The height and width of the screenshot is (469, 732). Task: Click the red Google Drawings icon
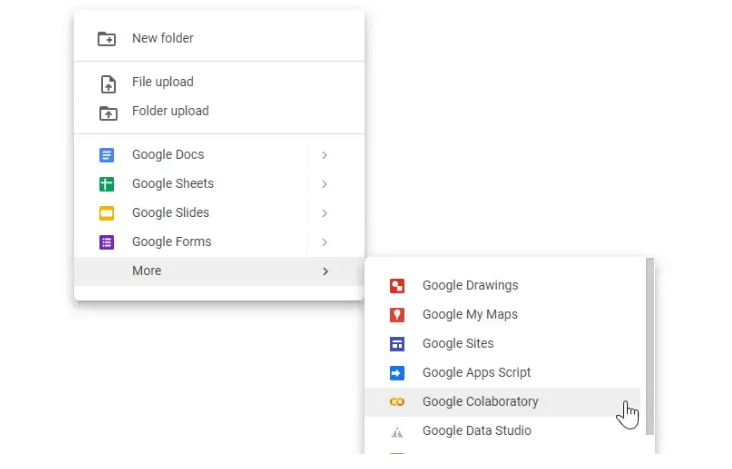(x=397, y=286)
